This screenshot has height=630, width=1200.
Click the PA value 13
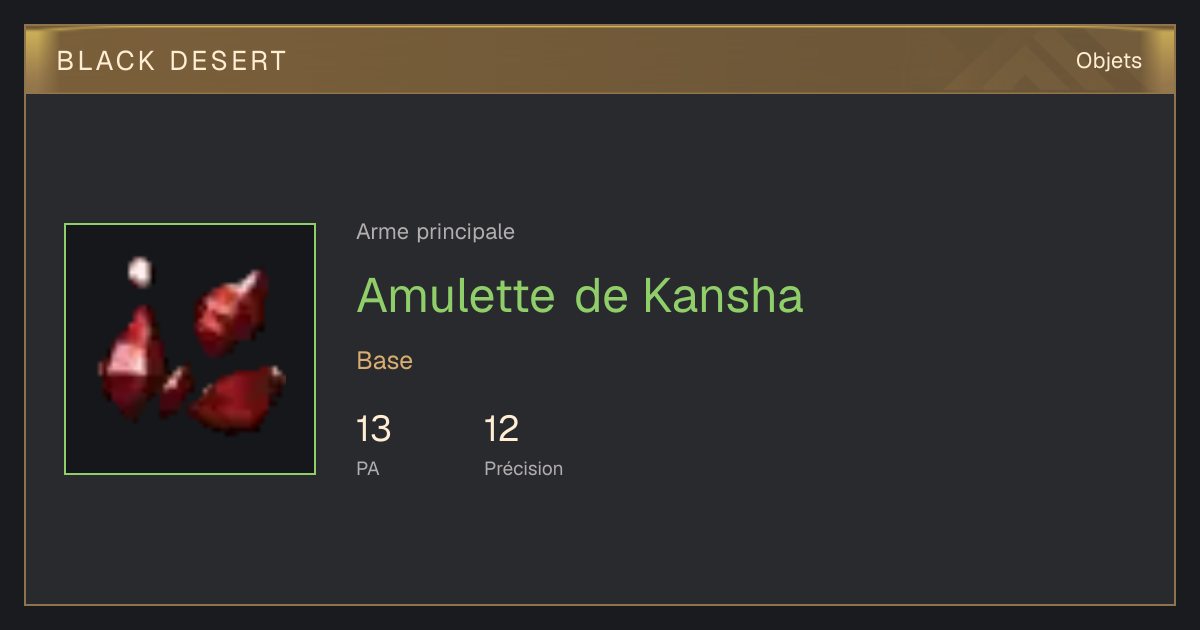pos(374,429)
